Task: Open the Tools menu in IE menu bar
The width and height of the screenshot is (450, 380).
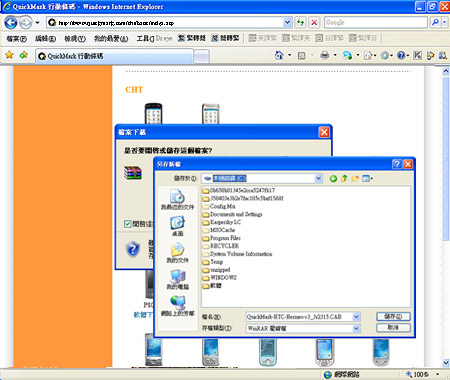Action: point(145,39)
